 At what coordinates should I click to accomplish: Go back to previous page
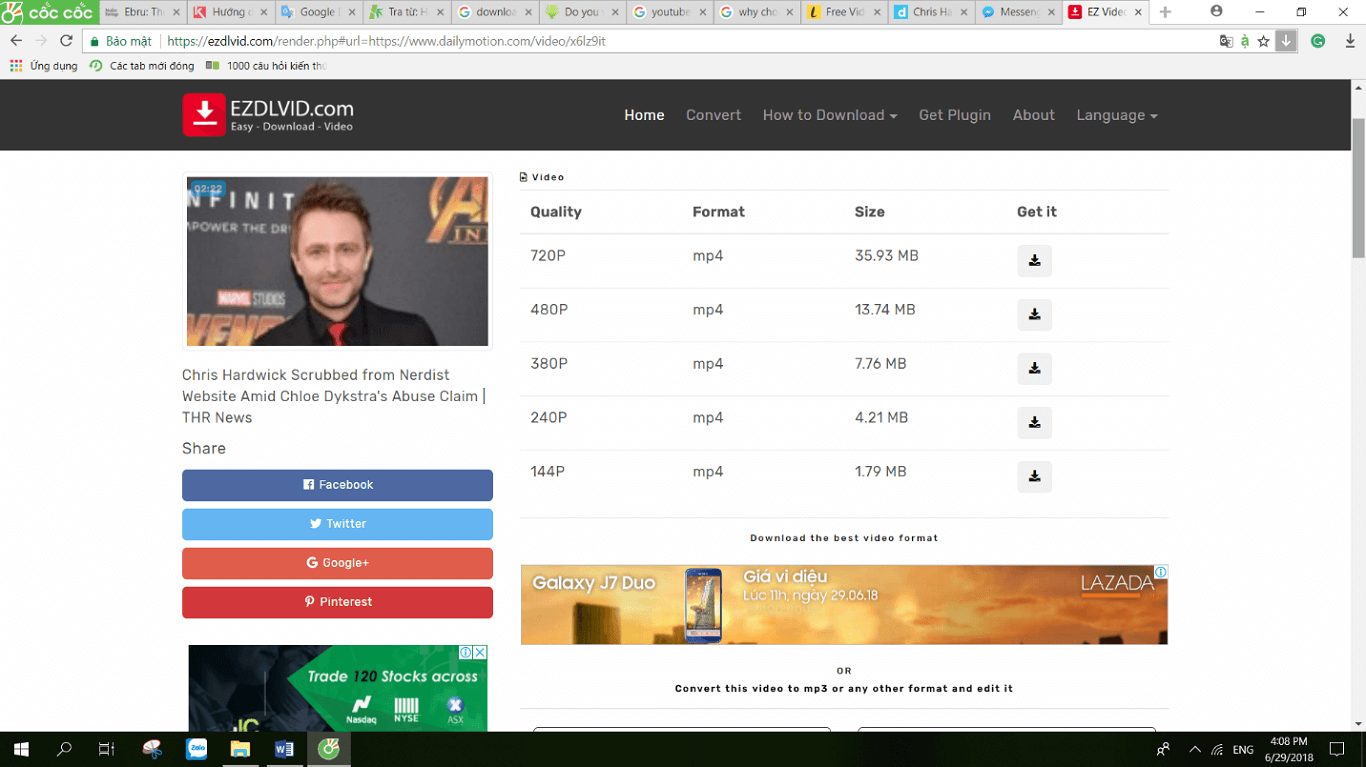pyautogui.click(x=16, y=41)
